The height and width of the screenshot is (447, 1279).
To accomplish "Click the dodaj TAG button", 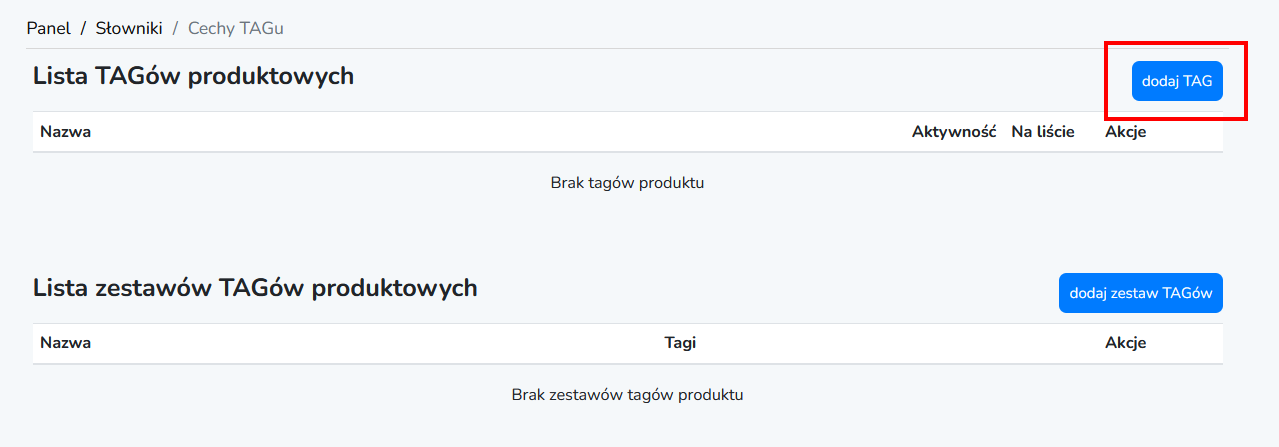I will click(1177, 81).
